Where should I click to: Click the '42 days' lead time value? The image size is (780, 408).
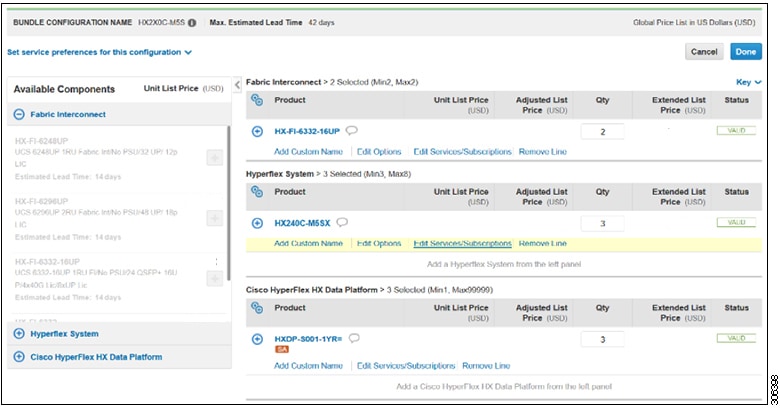(321, 22)
